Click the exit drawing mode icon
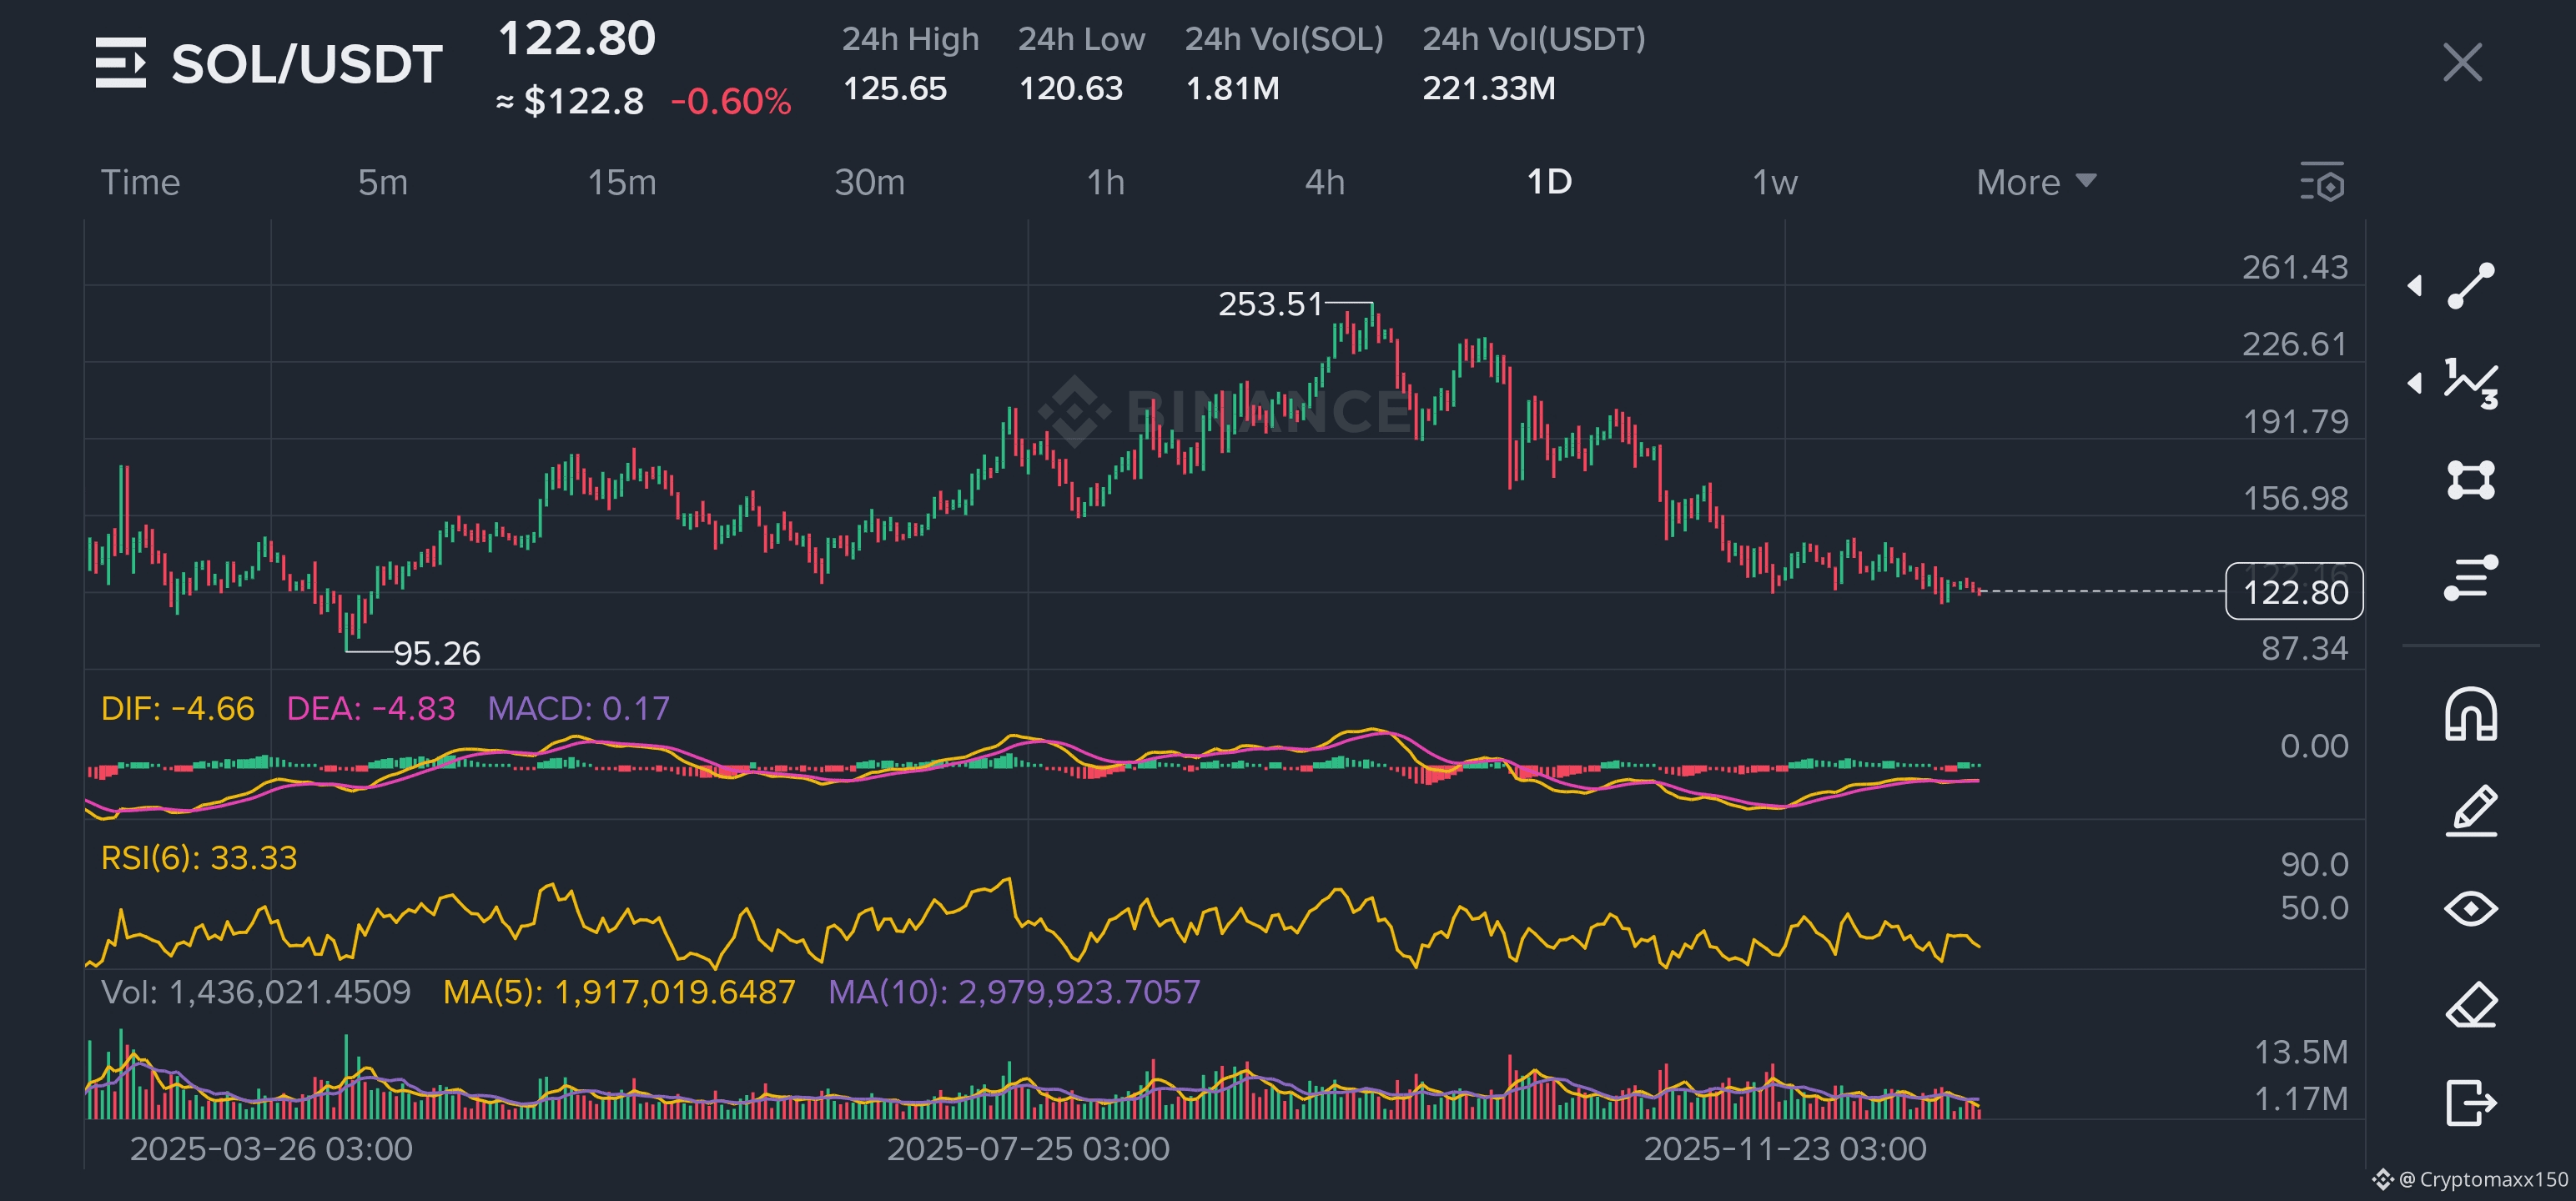The height and width of the screenshot is (1201, 2576). [x=2470, y=1102]
